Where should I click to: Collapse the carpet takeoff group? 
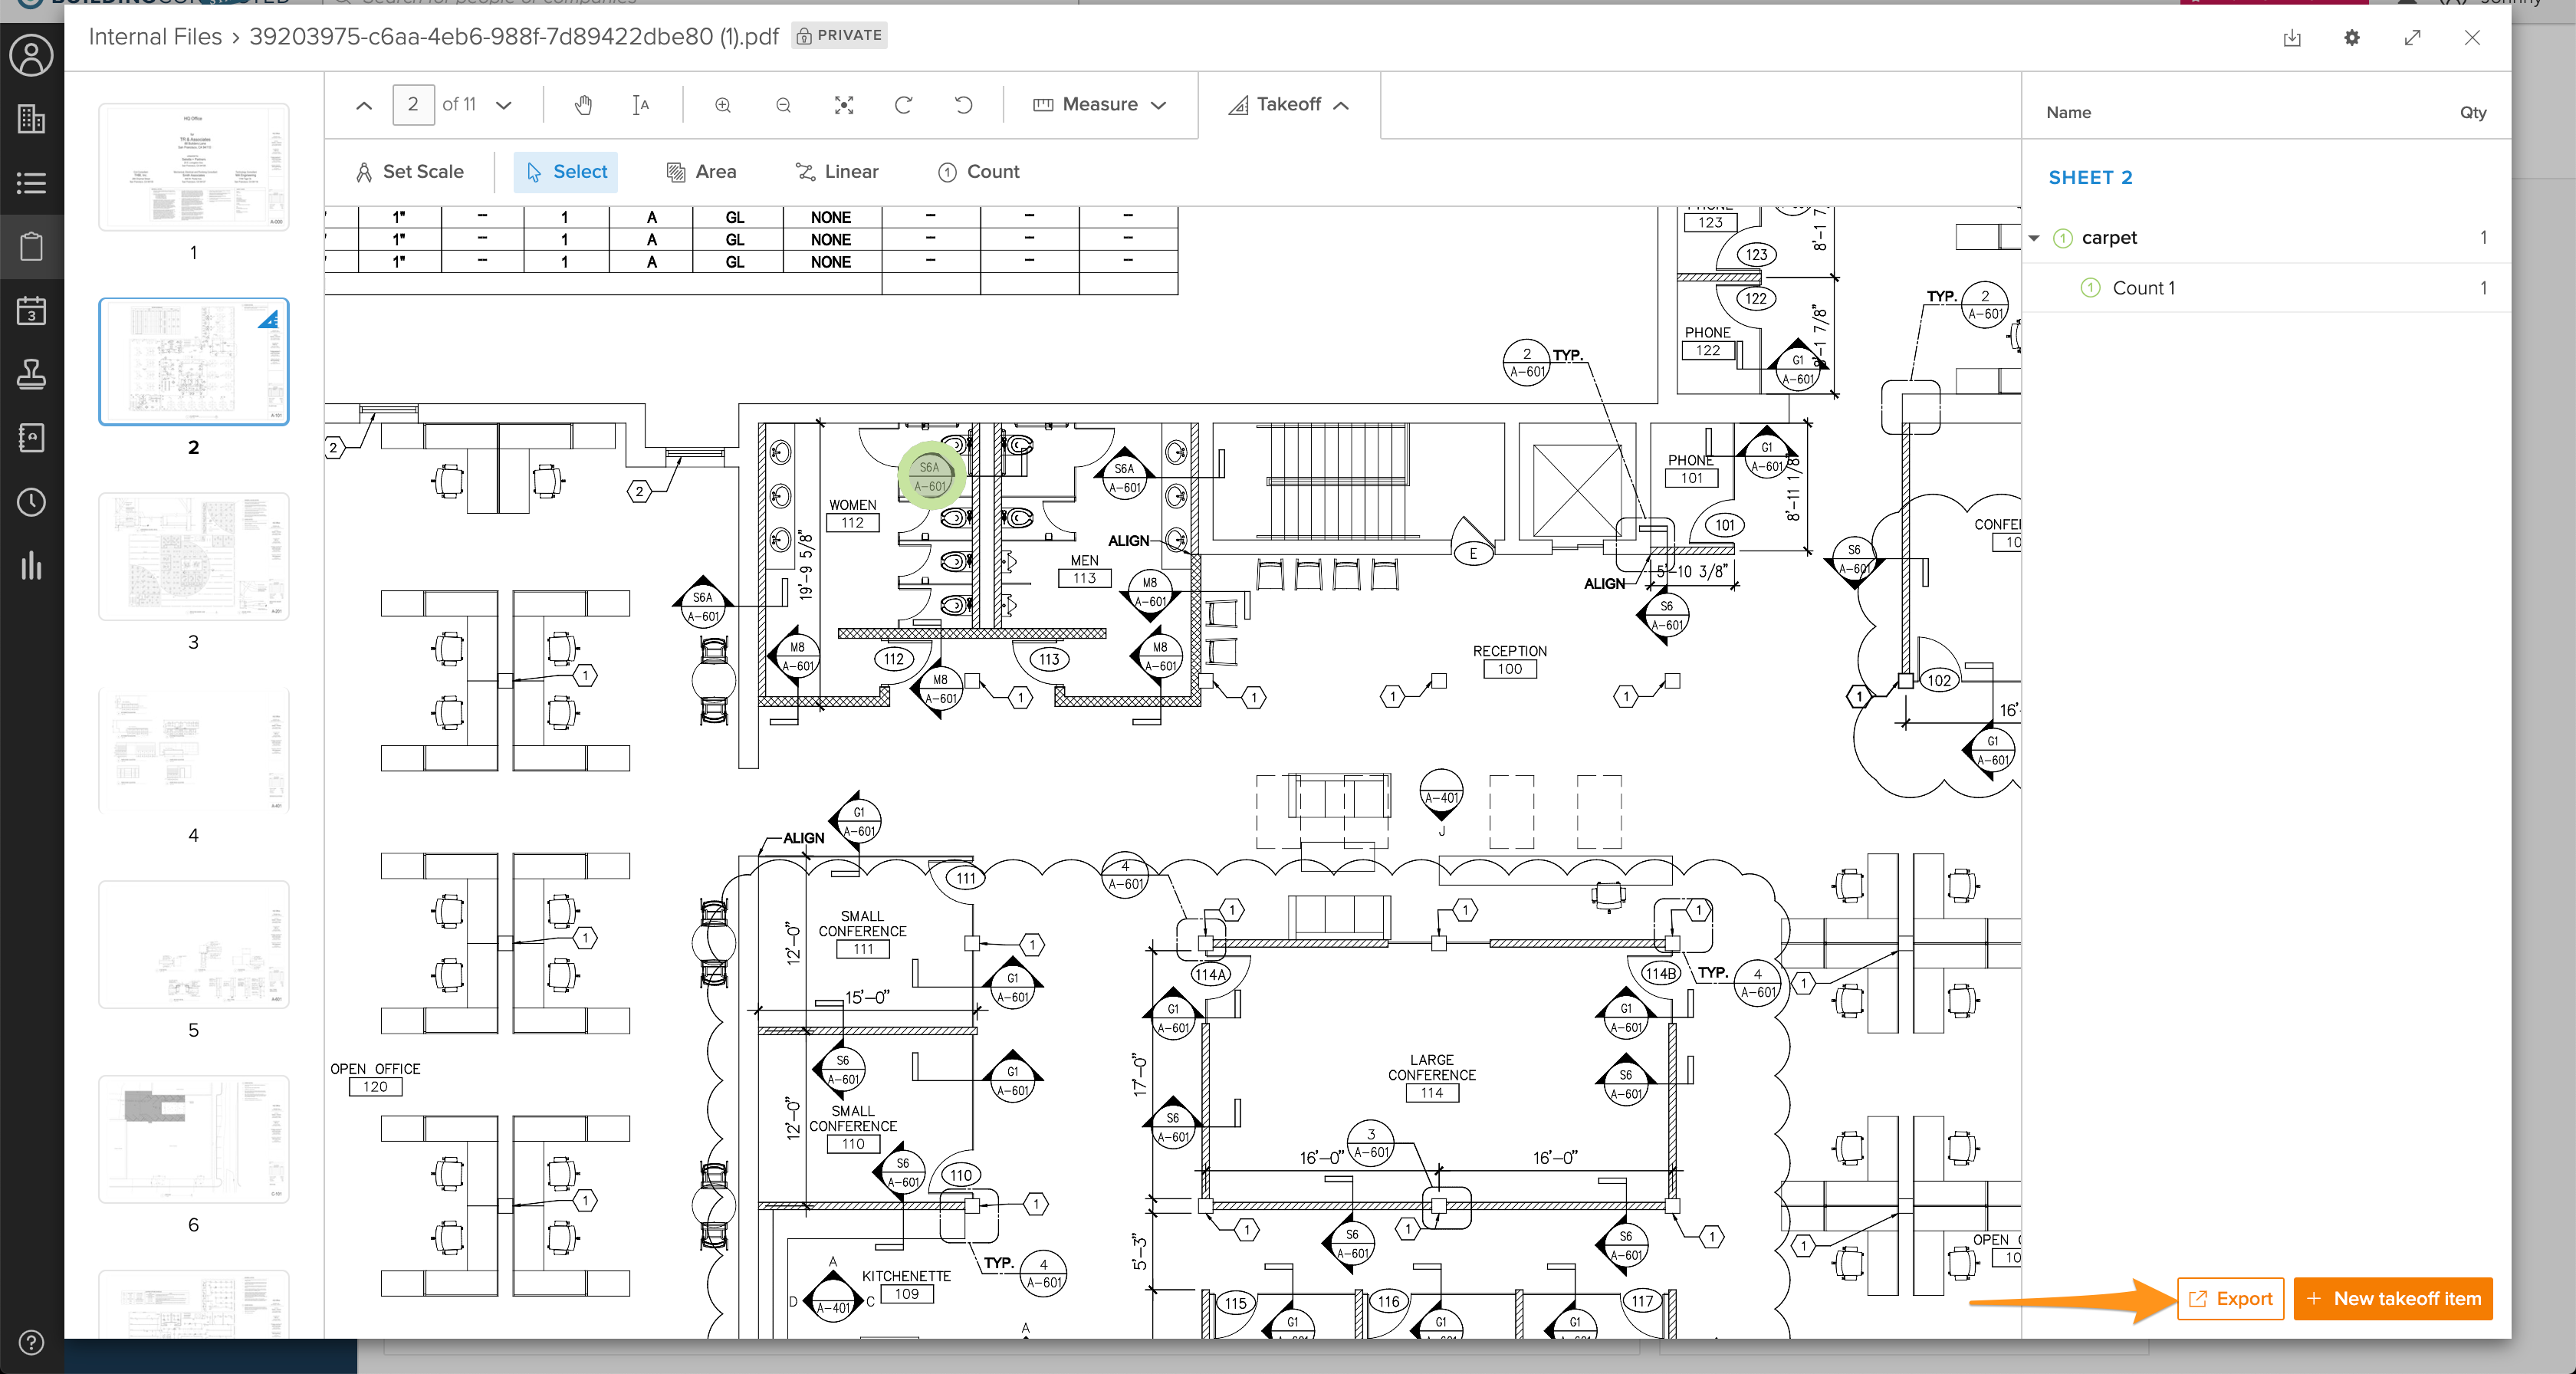(x=2034, y=238)
